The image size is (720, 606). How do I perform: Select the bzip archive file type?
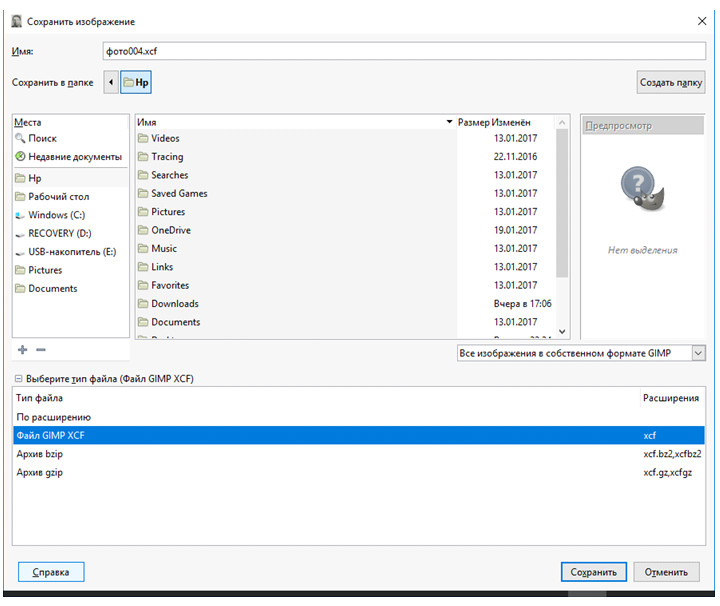(x=40, y=454)
